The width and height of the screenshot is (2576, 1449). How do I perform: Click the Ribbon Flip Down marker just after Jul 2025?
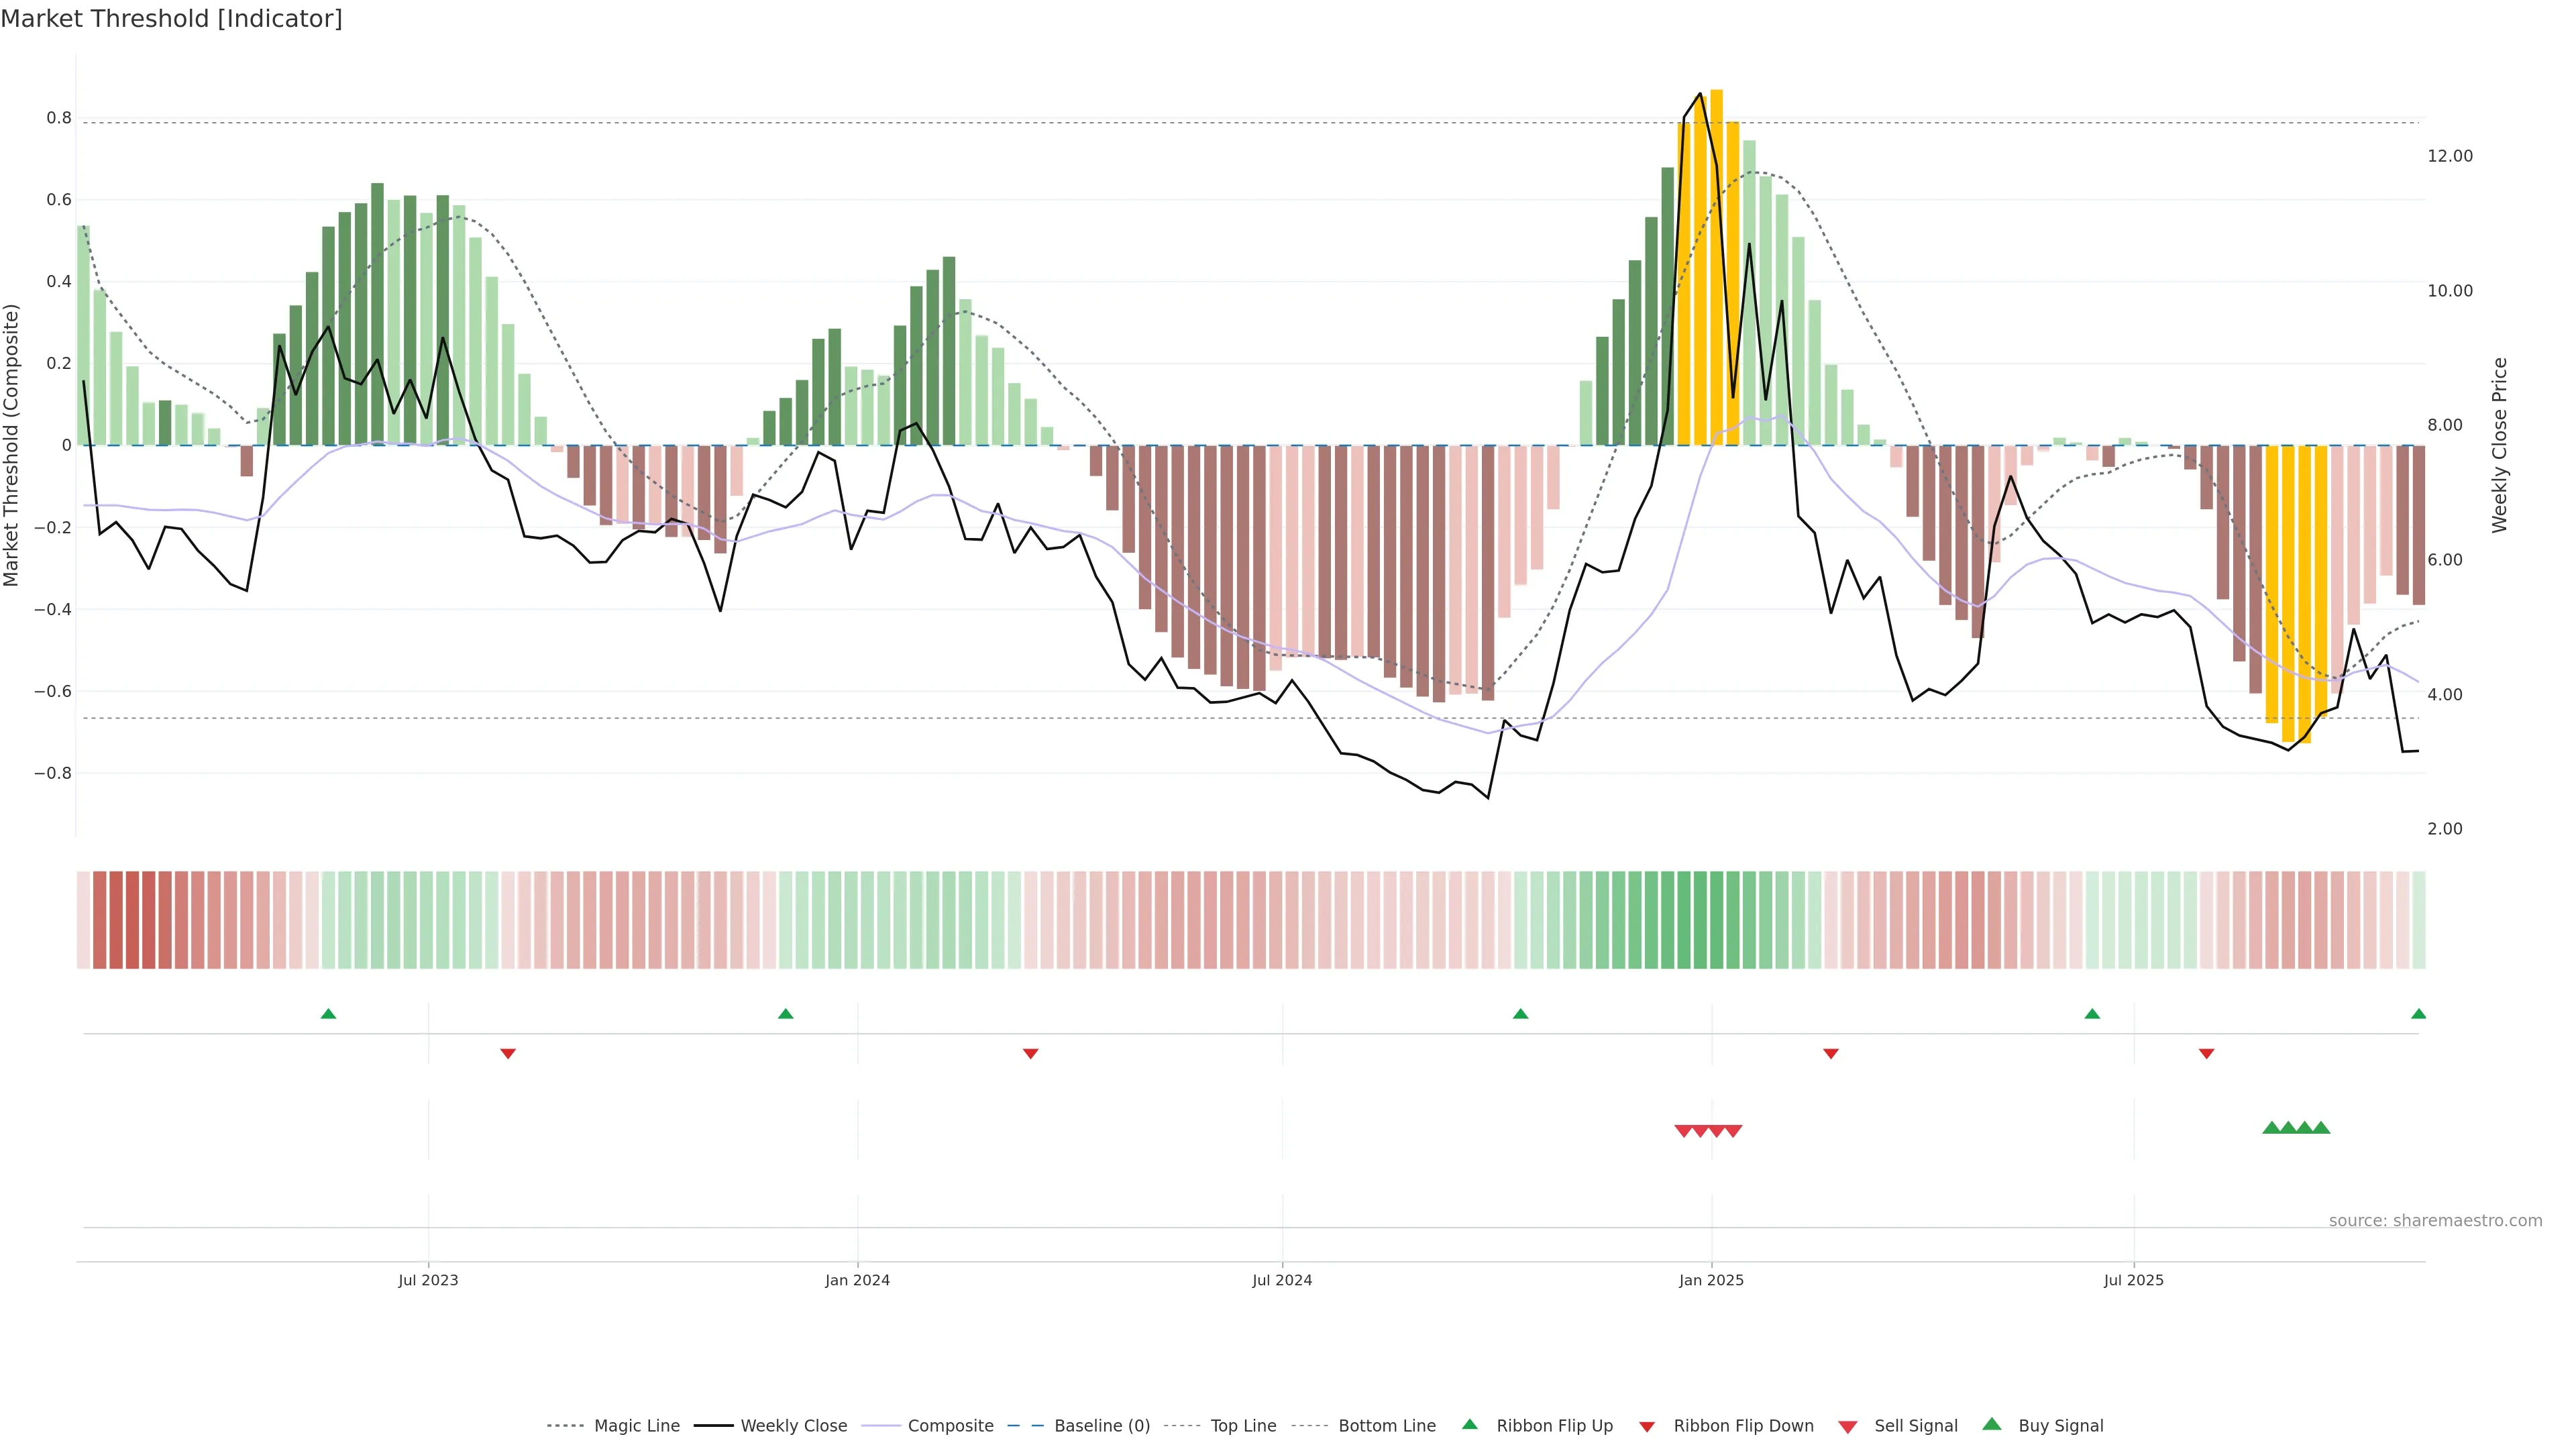[x=2206, y=1054]
